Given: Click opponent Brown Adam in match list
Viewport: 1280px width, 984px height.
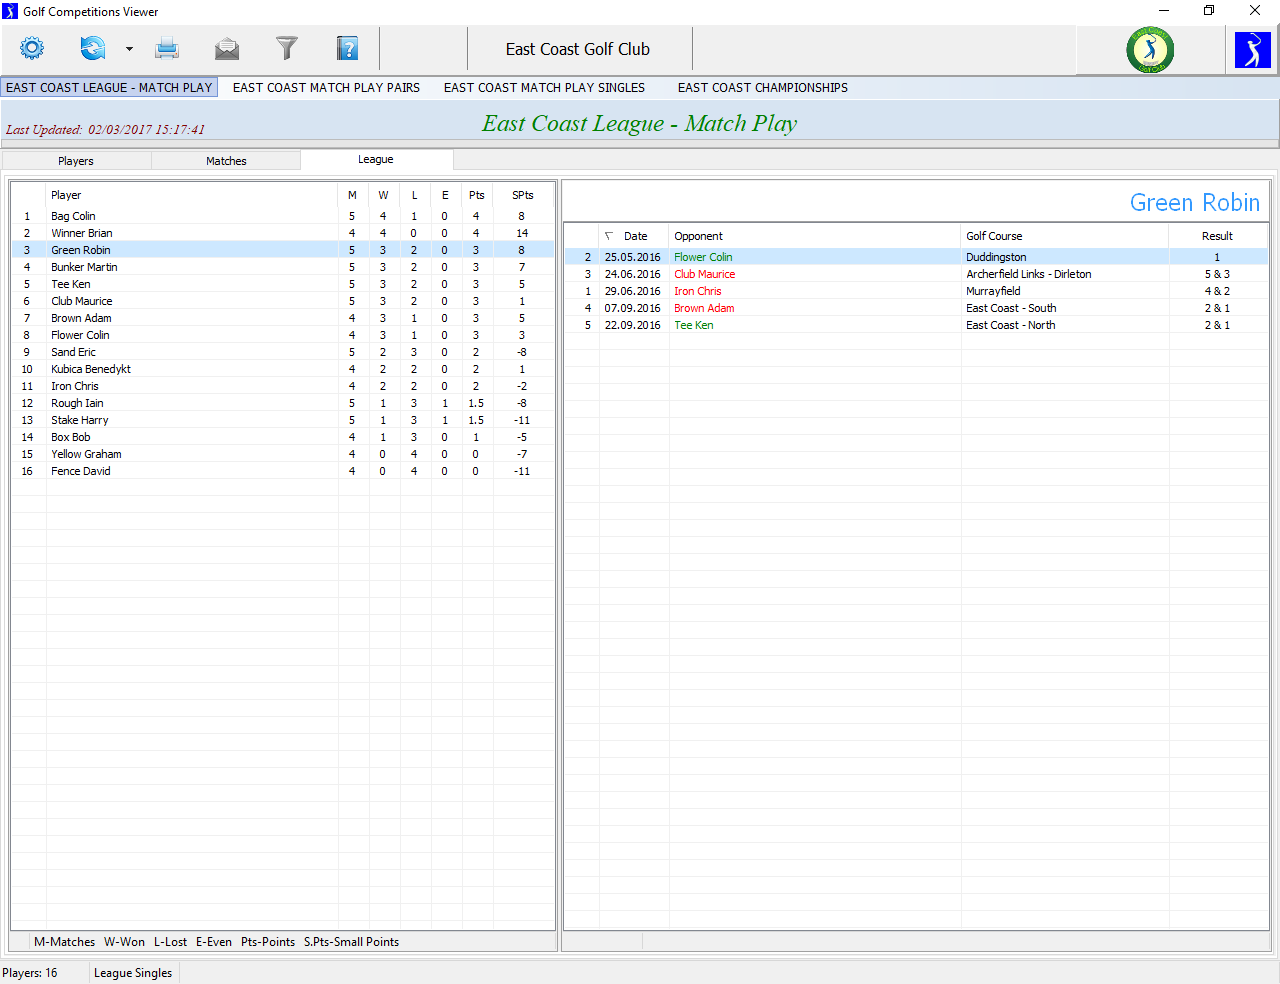Looking at the screenshot, I should click(704, 308).
